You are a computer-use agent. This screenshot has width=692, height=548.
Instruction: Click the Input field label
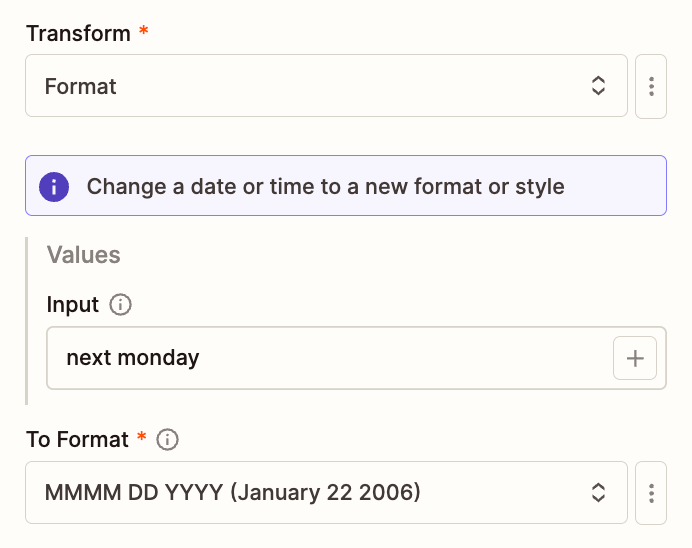pyautogui.click(x=73, y=305)
